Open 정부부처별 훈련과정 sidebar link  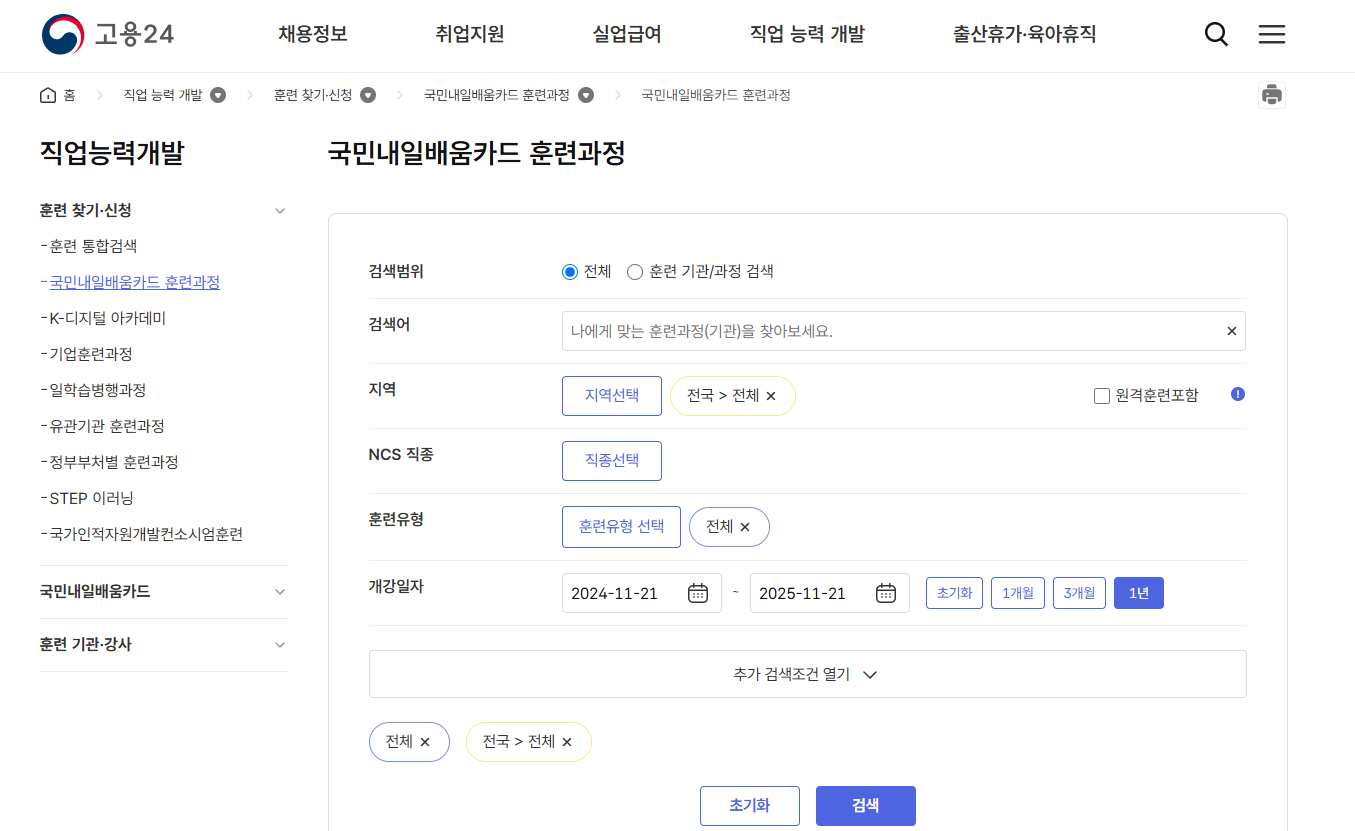tap(114, 462)
